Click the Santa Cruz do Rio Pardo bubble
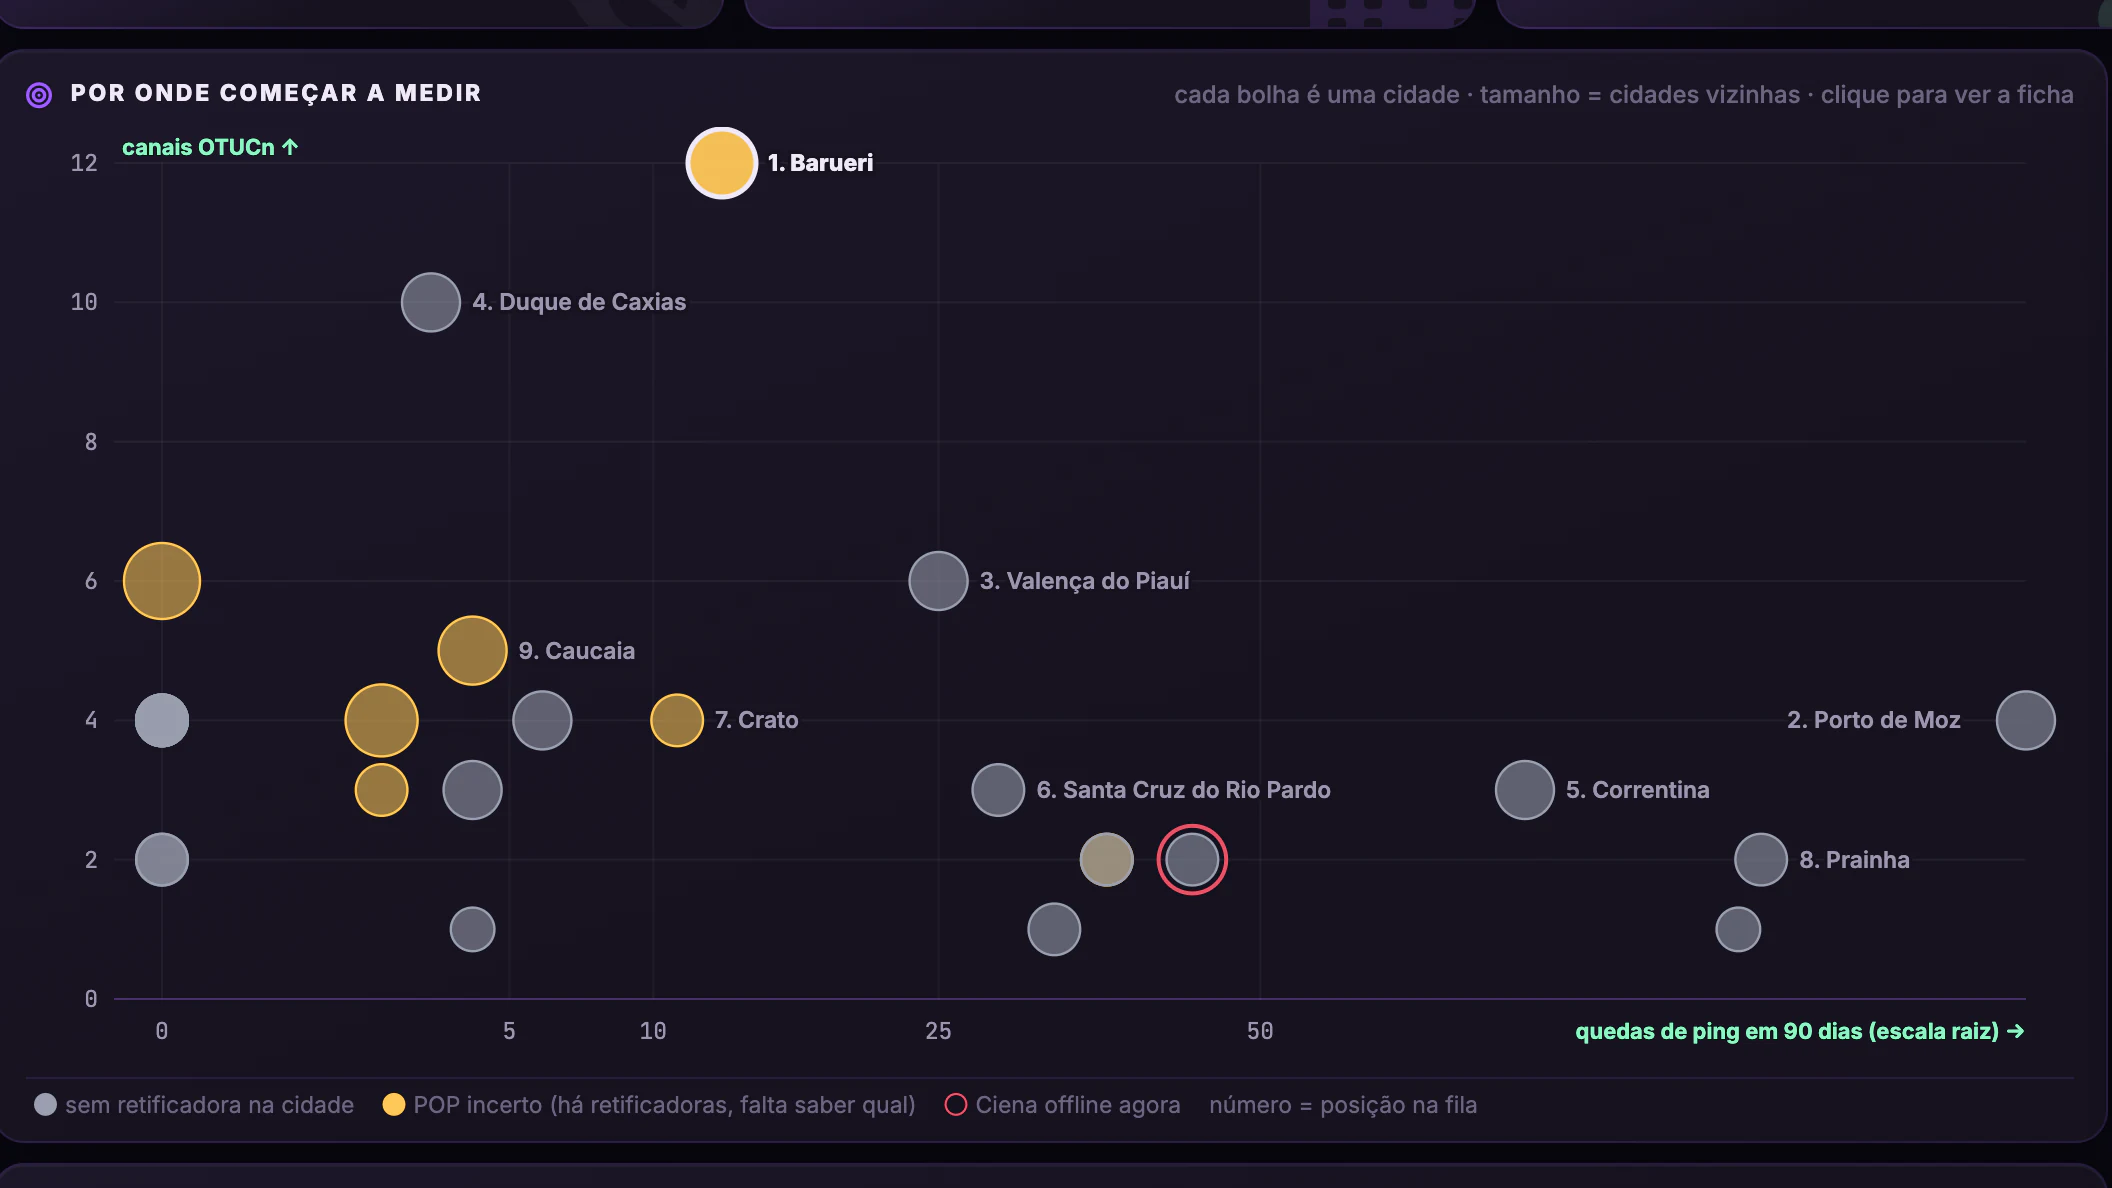2112x1188 pixels. (x=998, y=790)
